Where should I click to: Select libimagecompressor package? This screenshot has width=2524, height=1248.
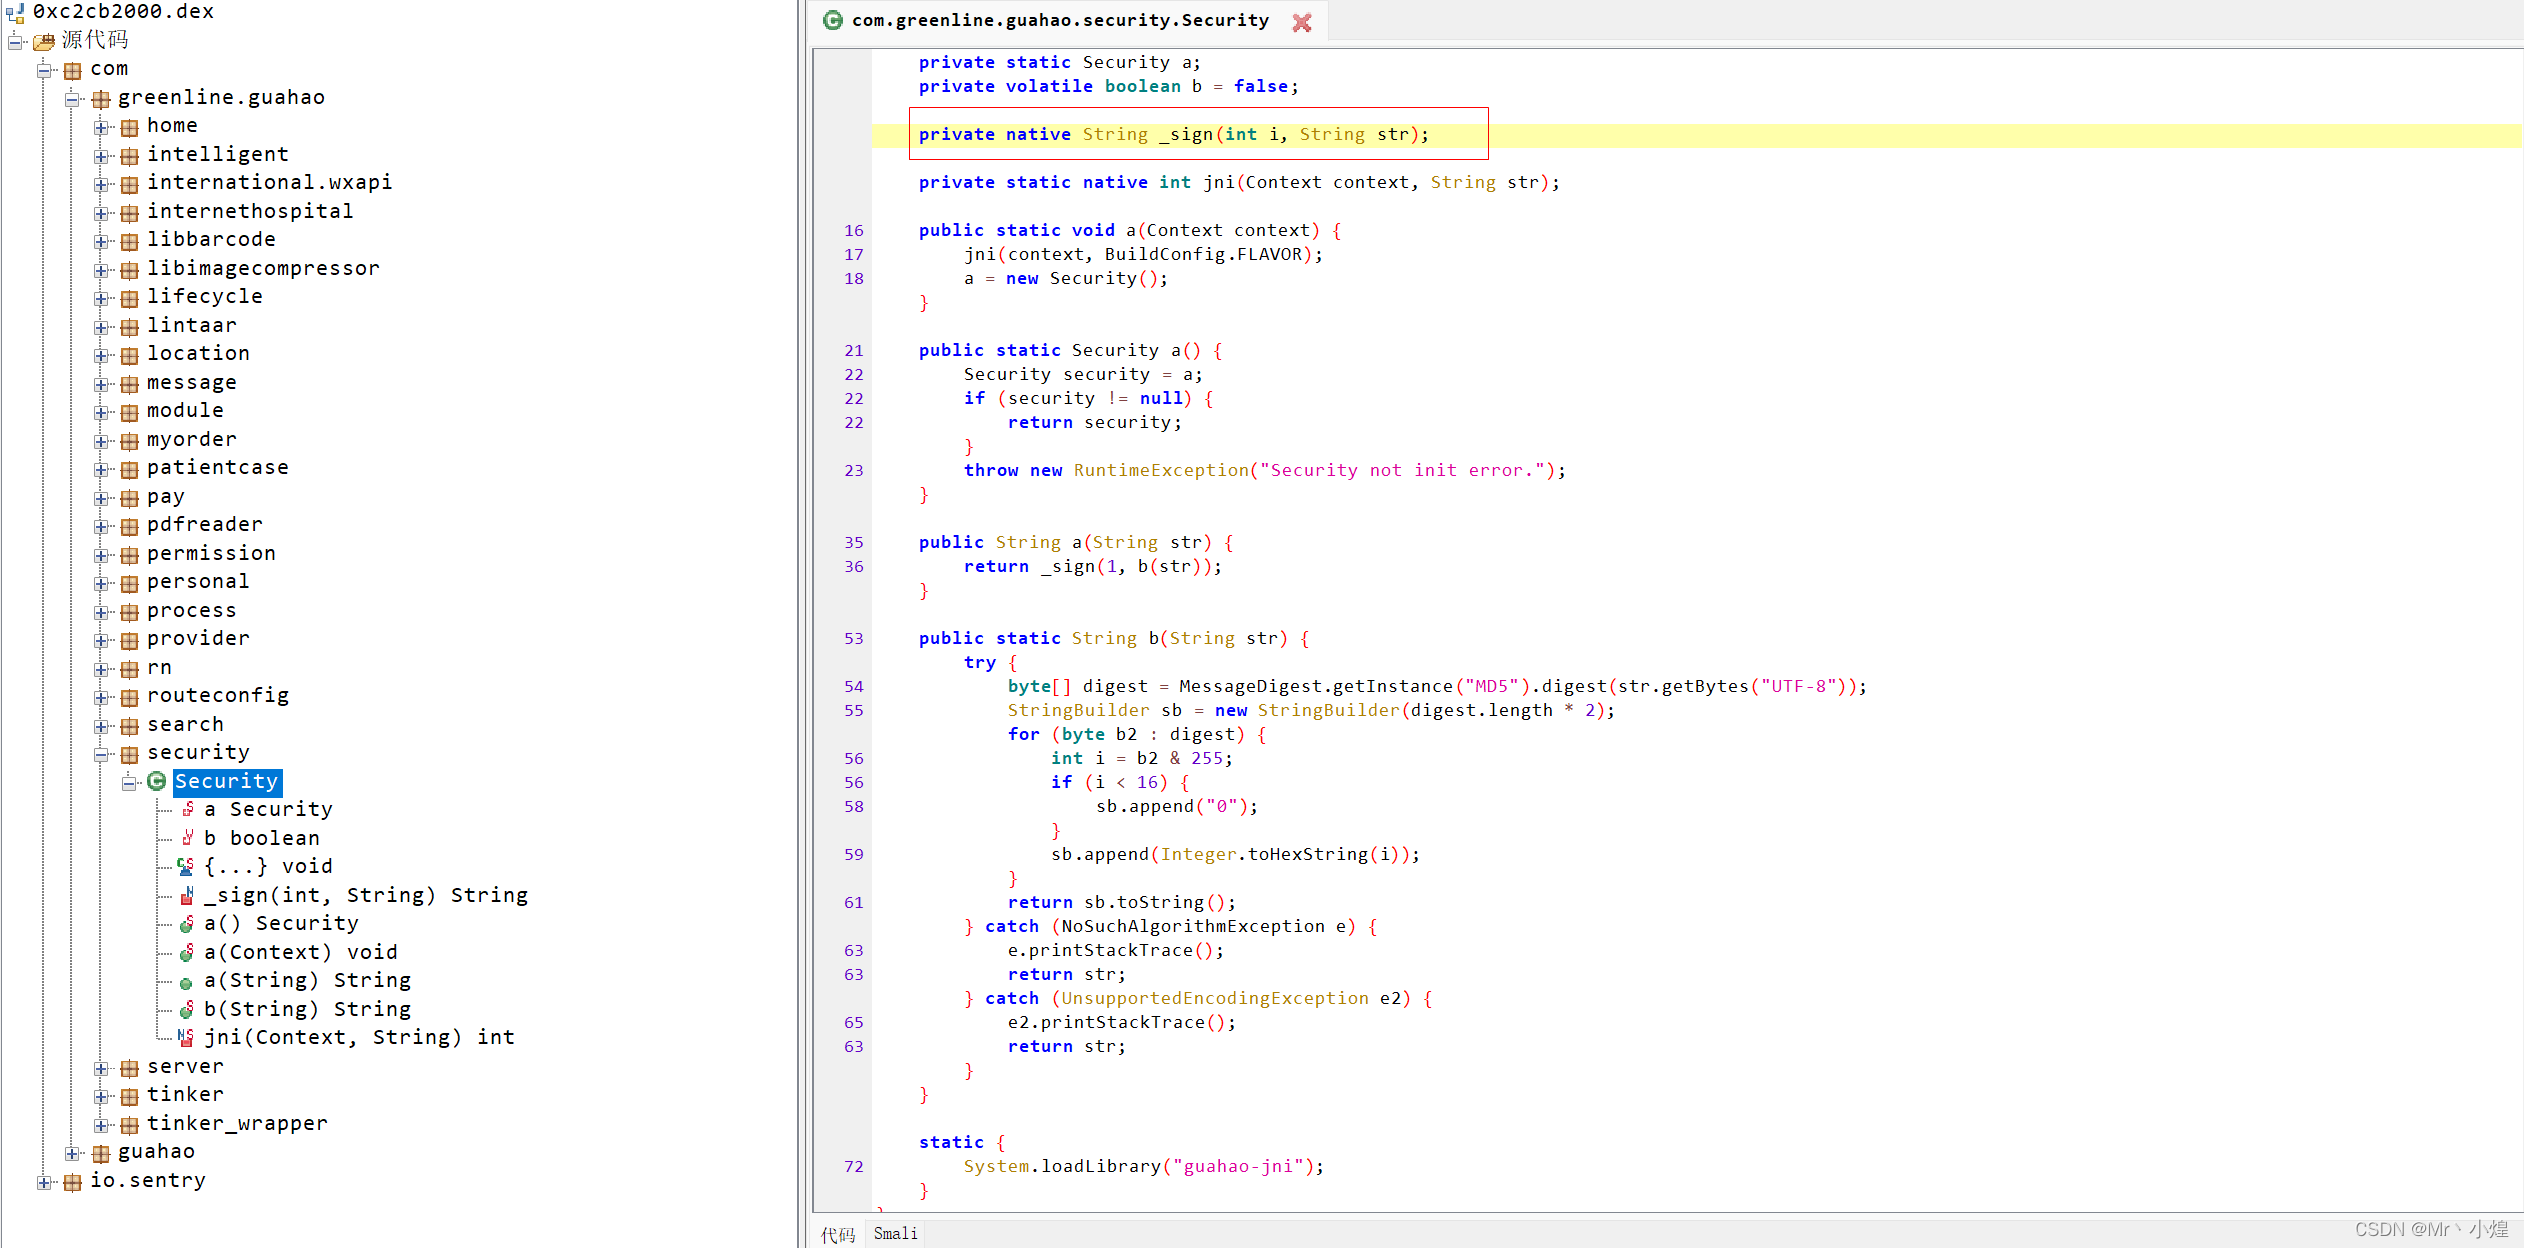point(263,268)
